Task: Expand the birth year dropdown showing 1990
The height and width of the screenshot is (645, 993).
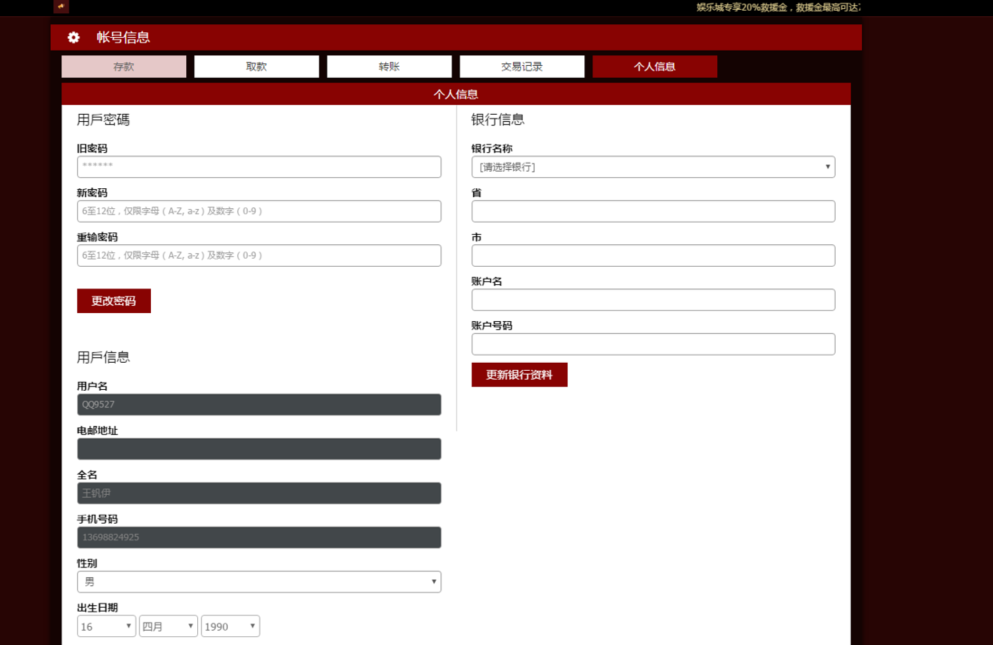Action: pos(230,626)
